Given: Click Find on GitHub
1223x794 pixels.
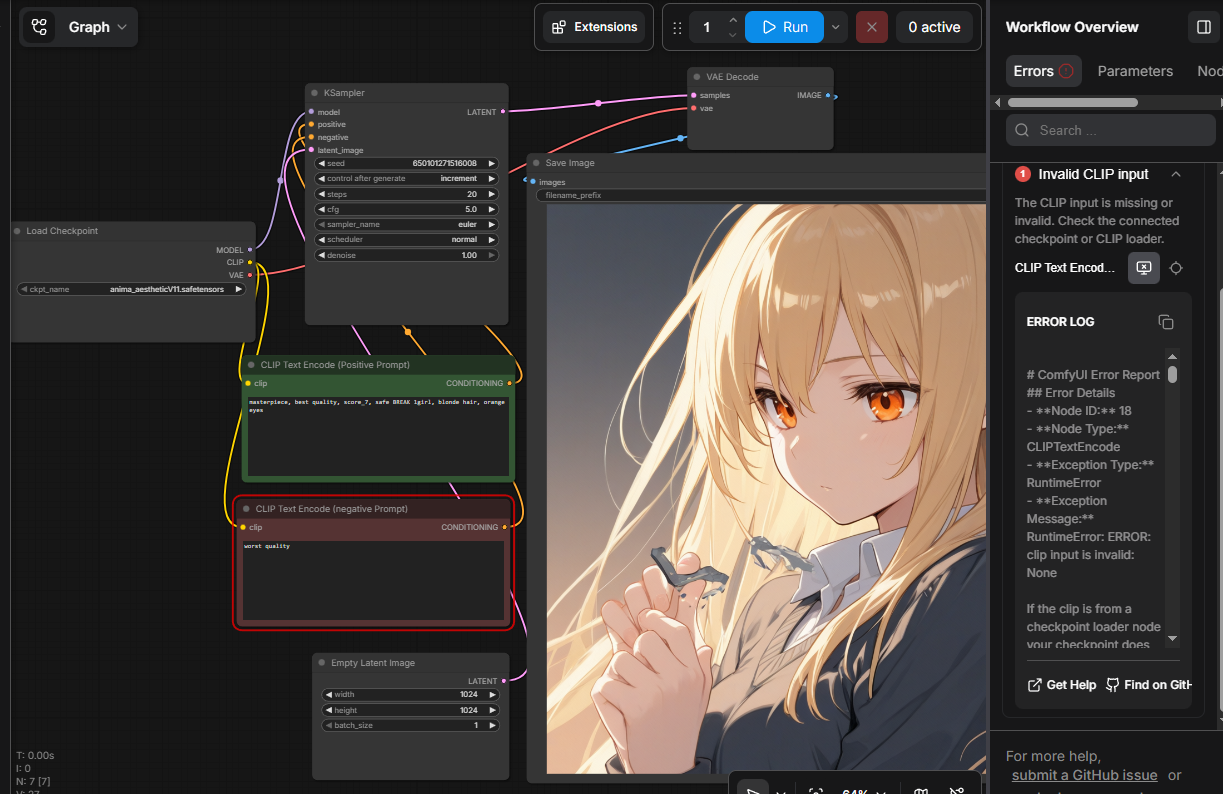Looking at the screenshot, I should click(x=1149, y=685).
